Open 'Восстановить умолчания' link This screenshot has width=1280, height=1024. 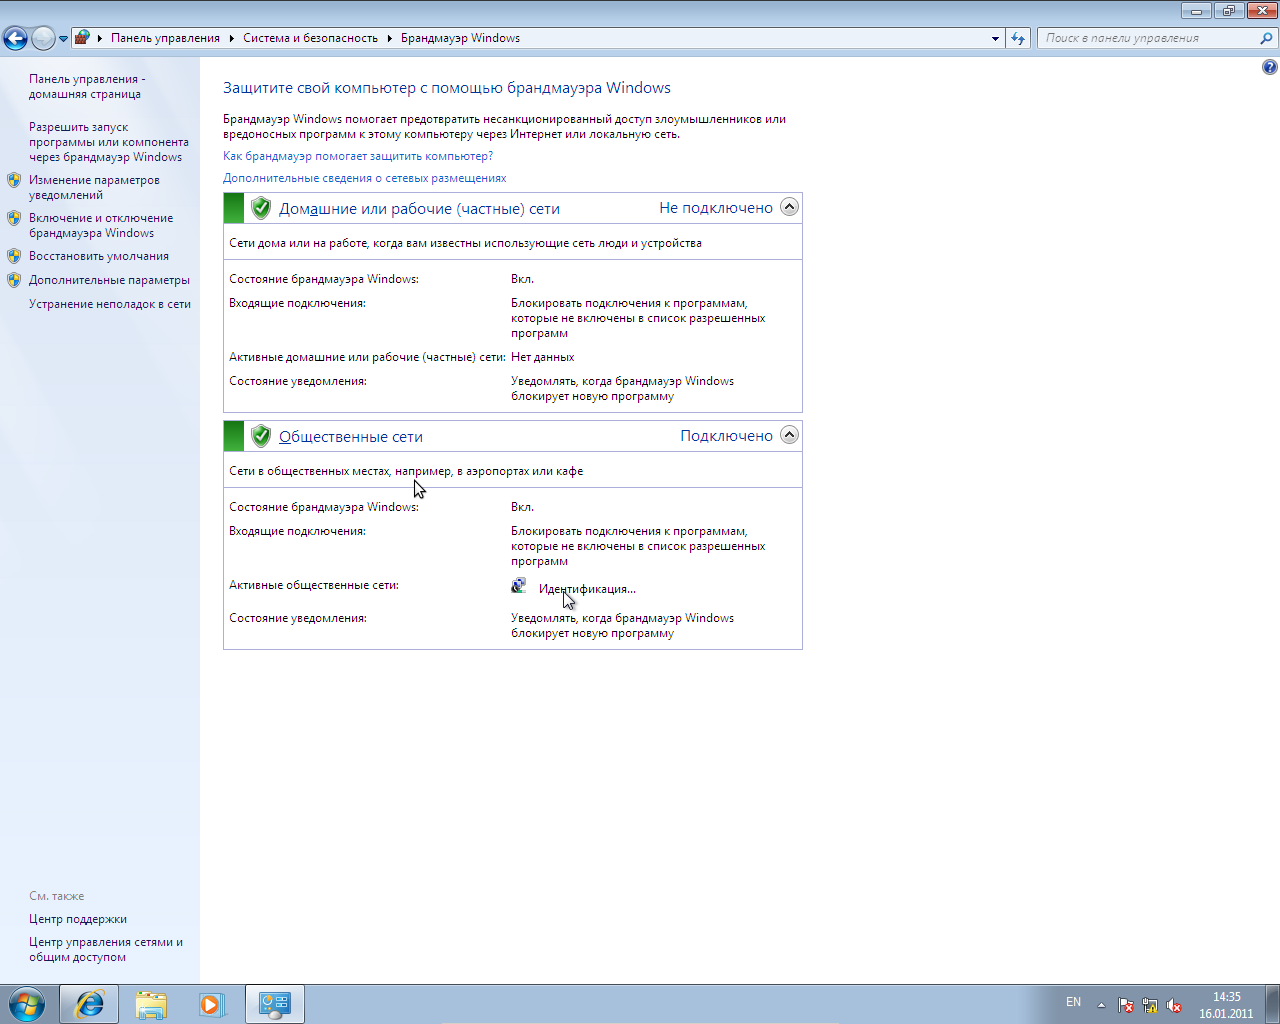coord(99,256)
